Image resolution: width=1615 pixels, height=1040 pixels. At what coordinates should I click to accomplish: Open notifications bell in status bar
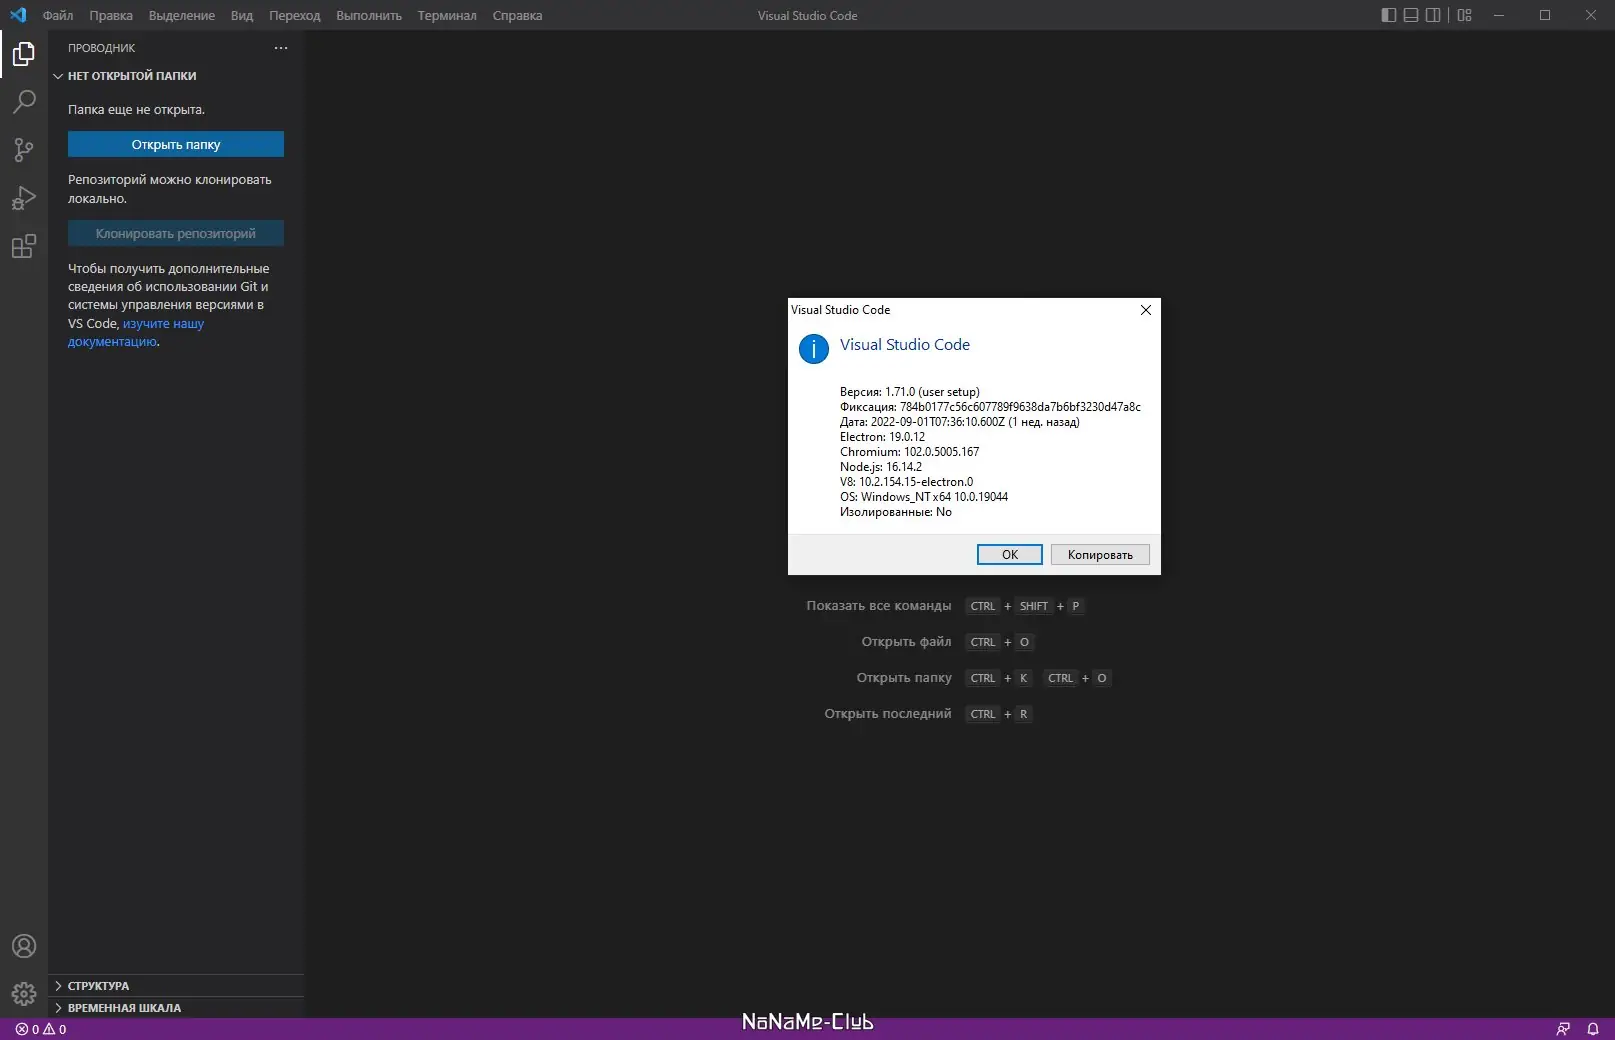(1593, 1029)
